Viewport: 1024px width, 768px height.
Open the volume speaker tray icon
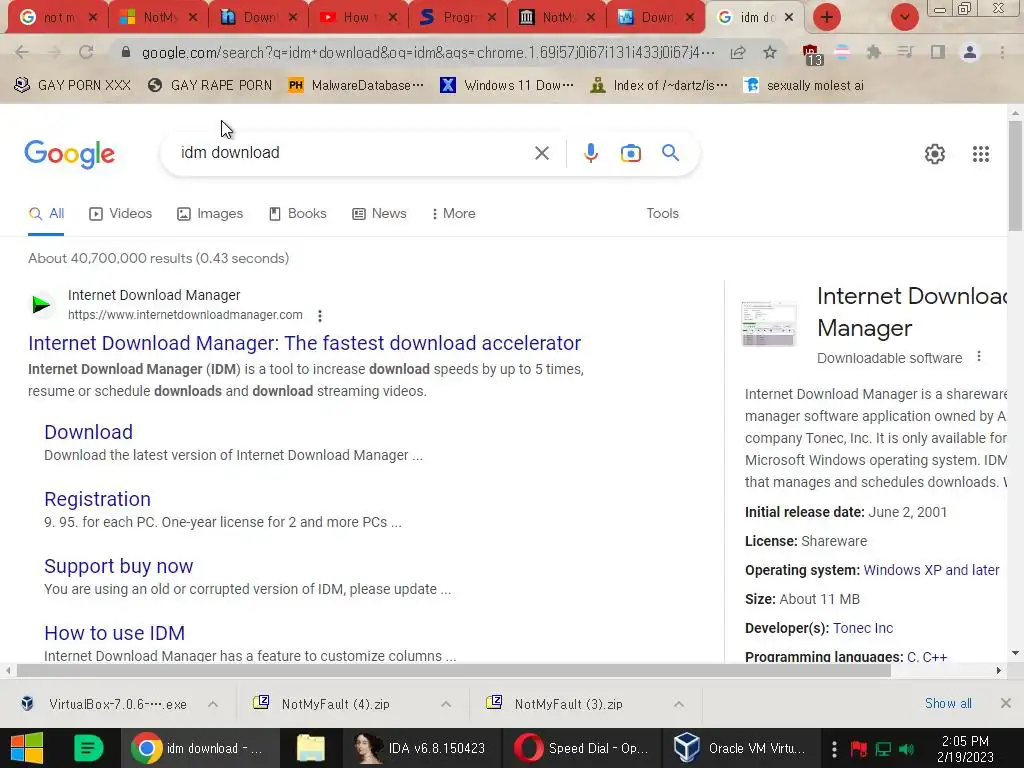[906, 749]
